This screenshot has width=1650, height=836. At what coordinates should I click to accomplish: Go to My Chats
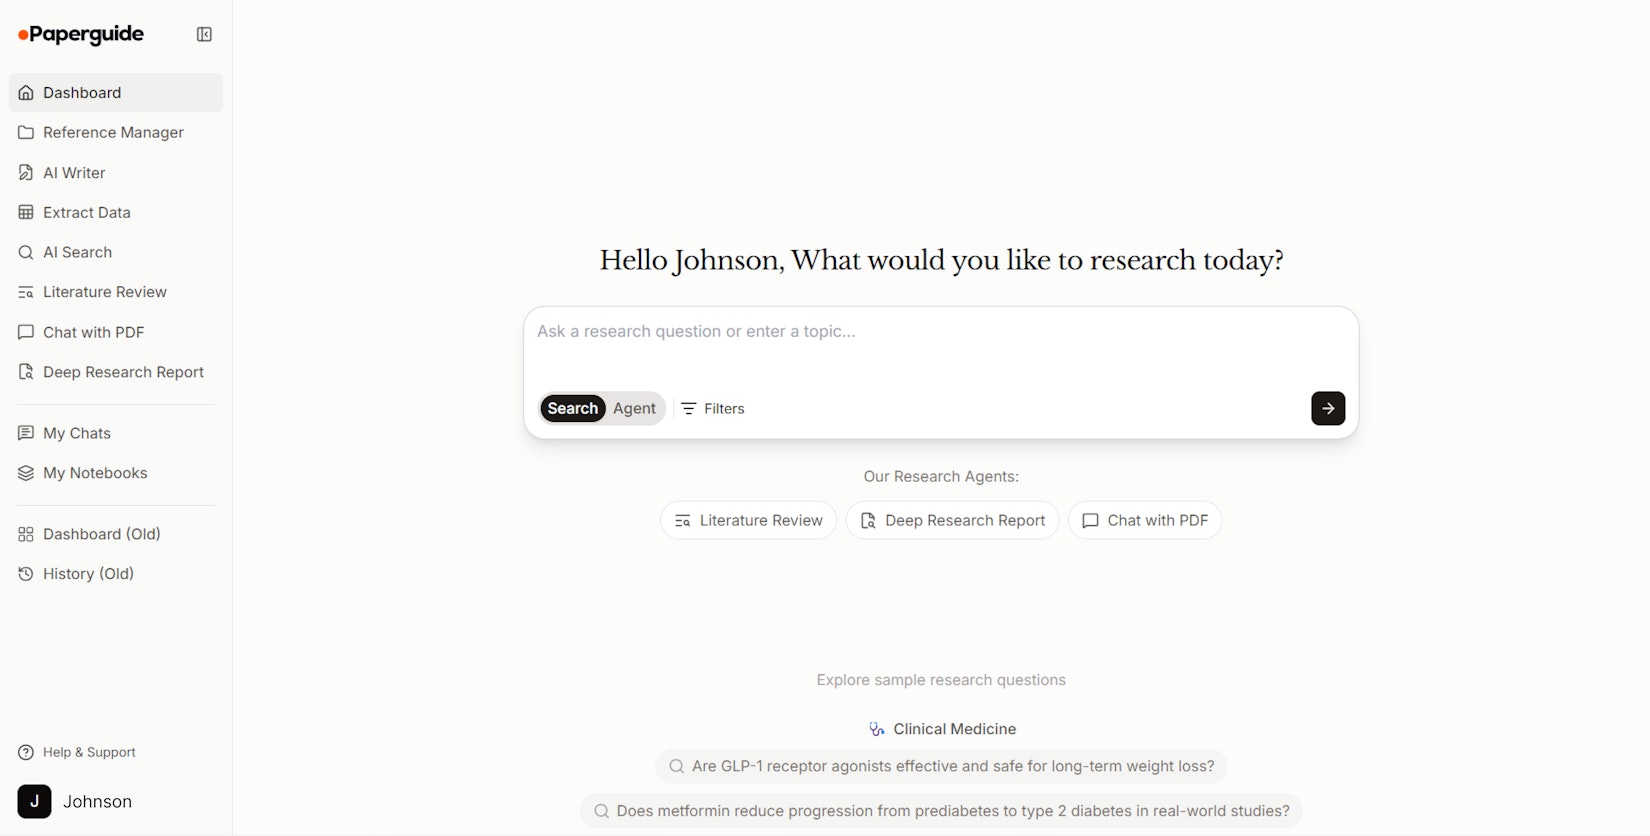pyautogui.click(x=76, y=433)
